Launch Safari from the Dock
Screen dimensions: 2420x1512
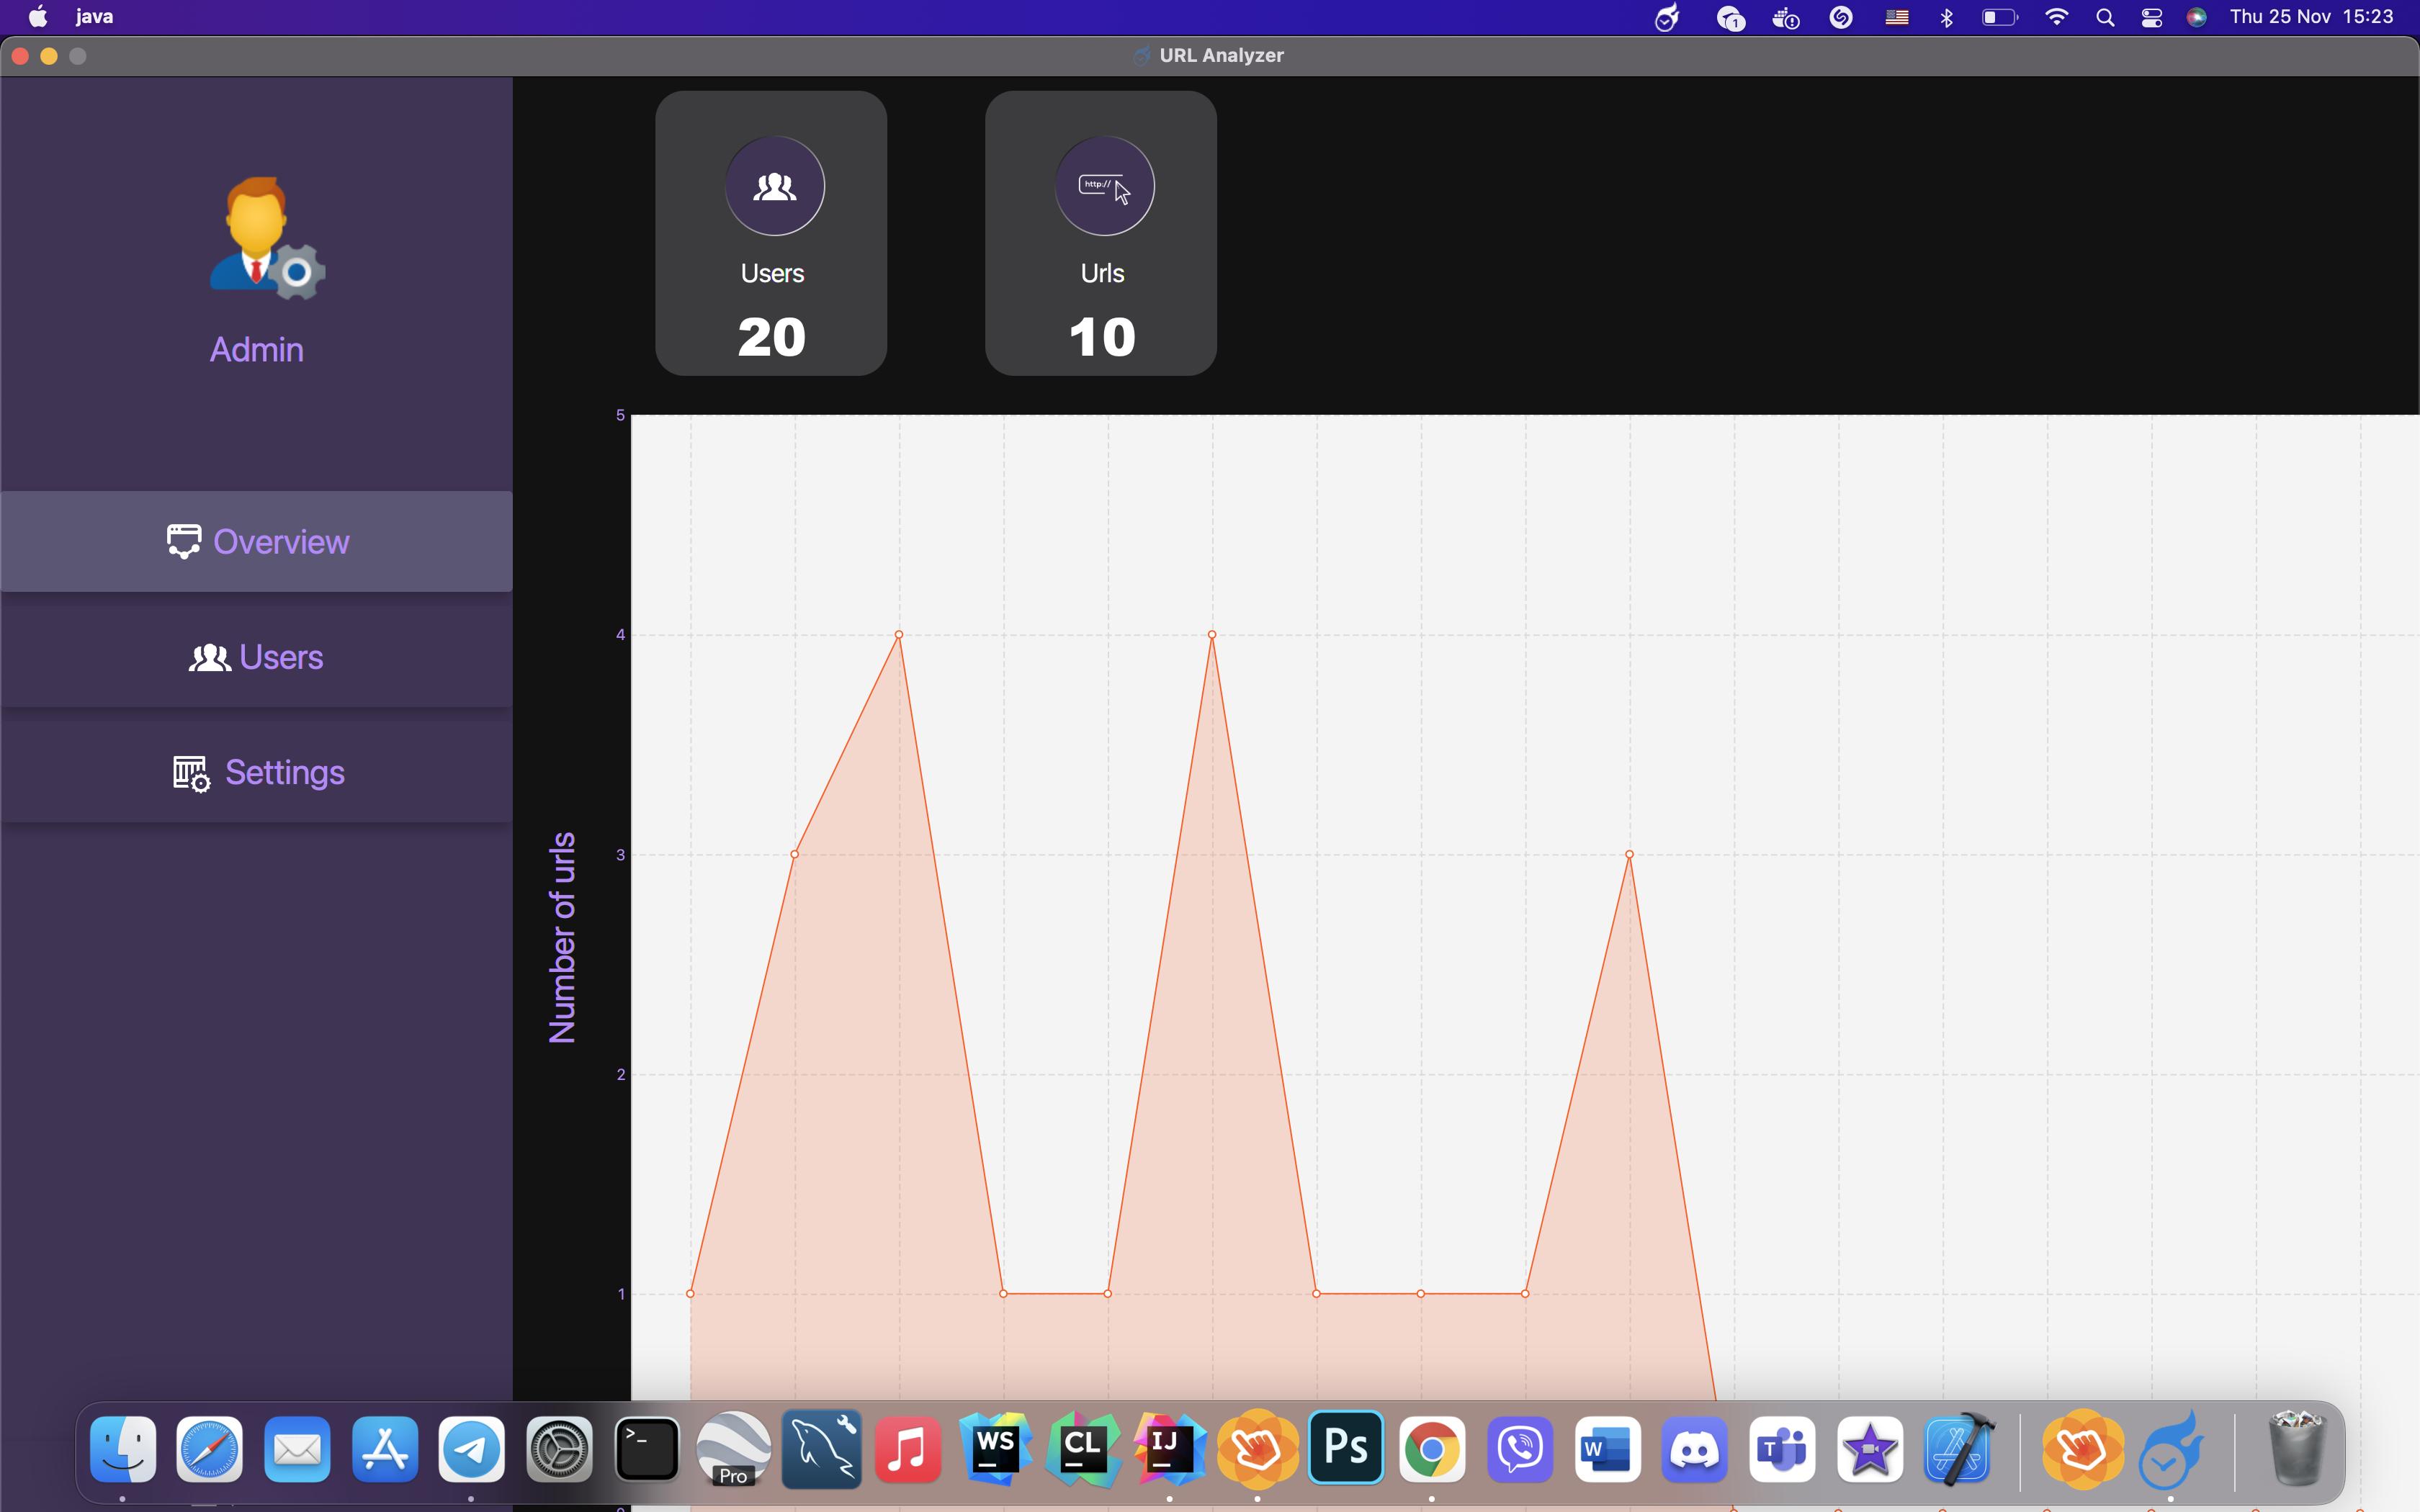click(210, 1449)
